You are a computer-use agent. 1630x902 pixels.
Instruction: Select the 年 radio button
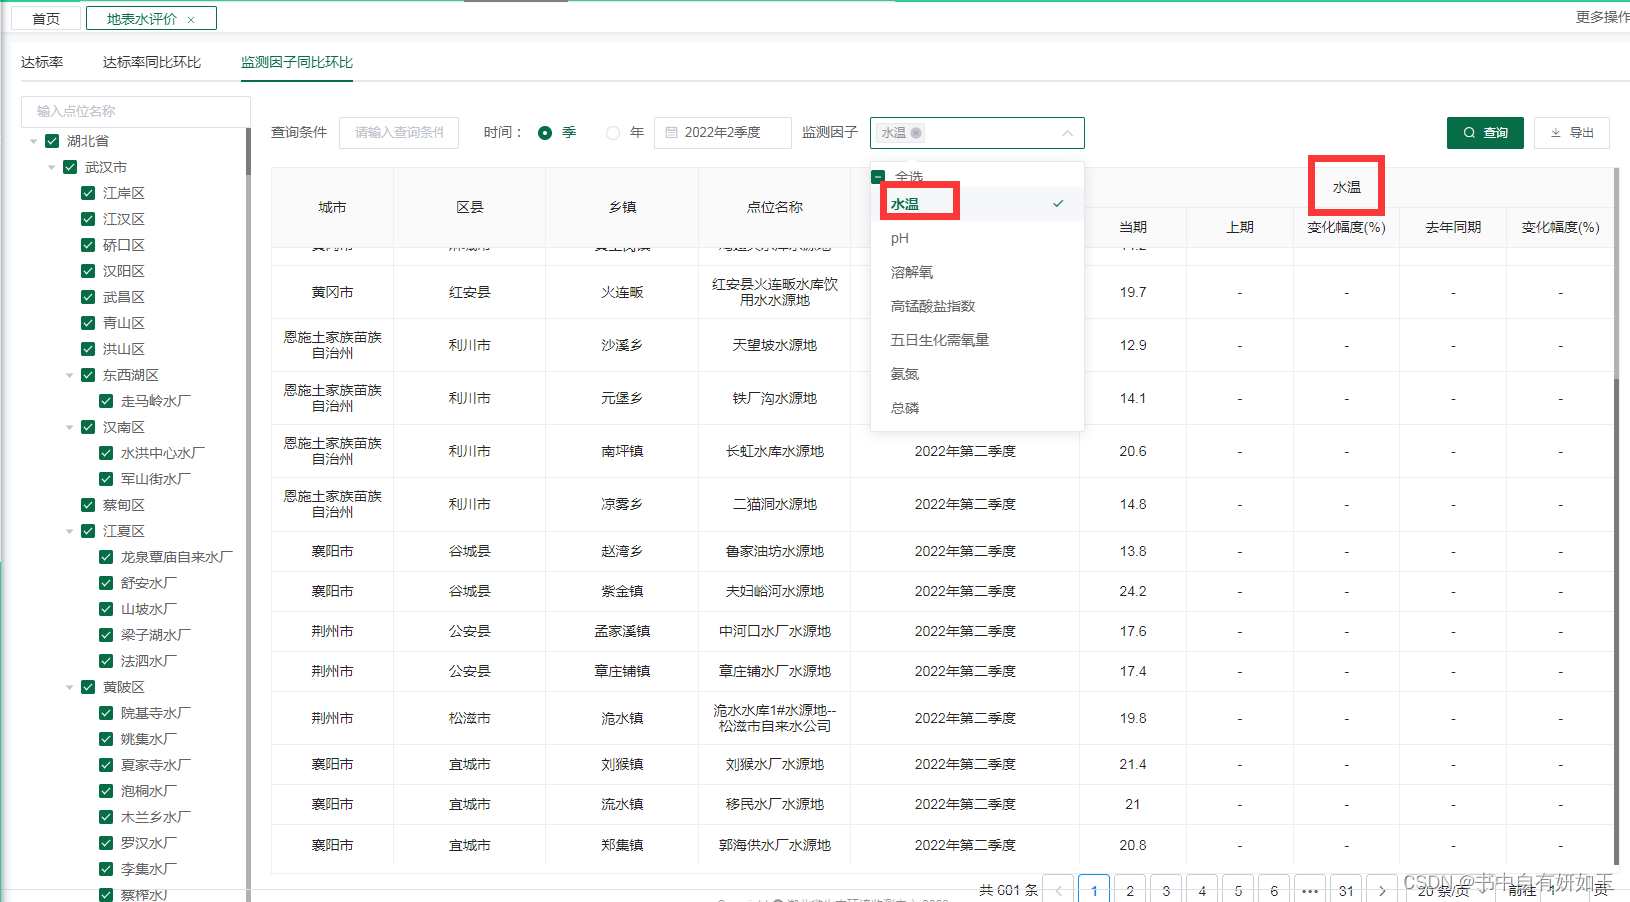[x=613, y=133]
